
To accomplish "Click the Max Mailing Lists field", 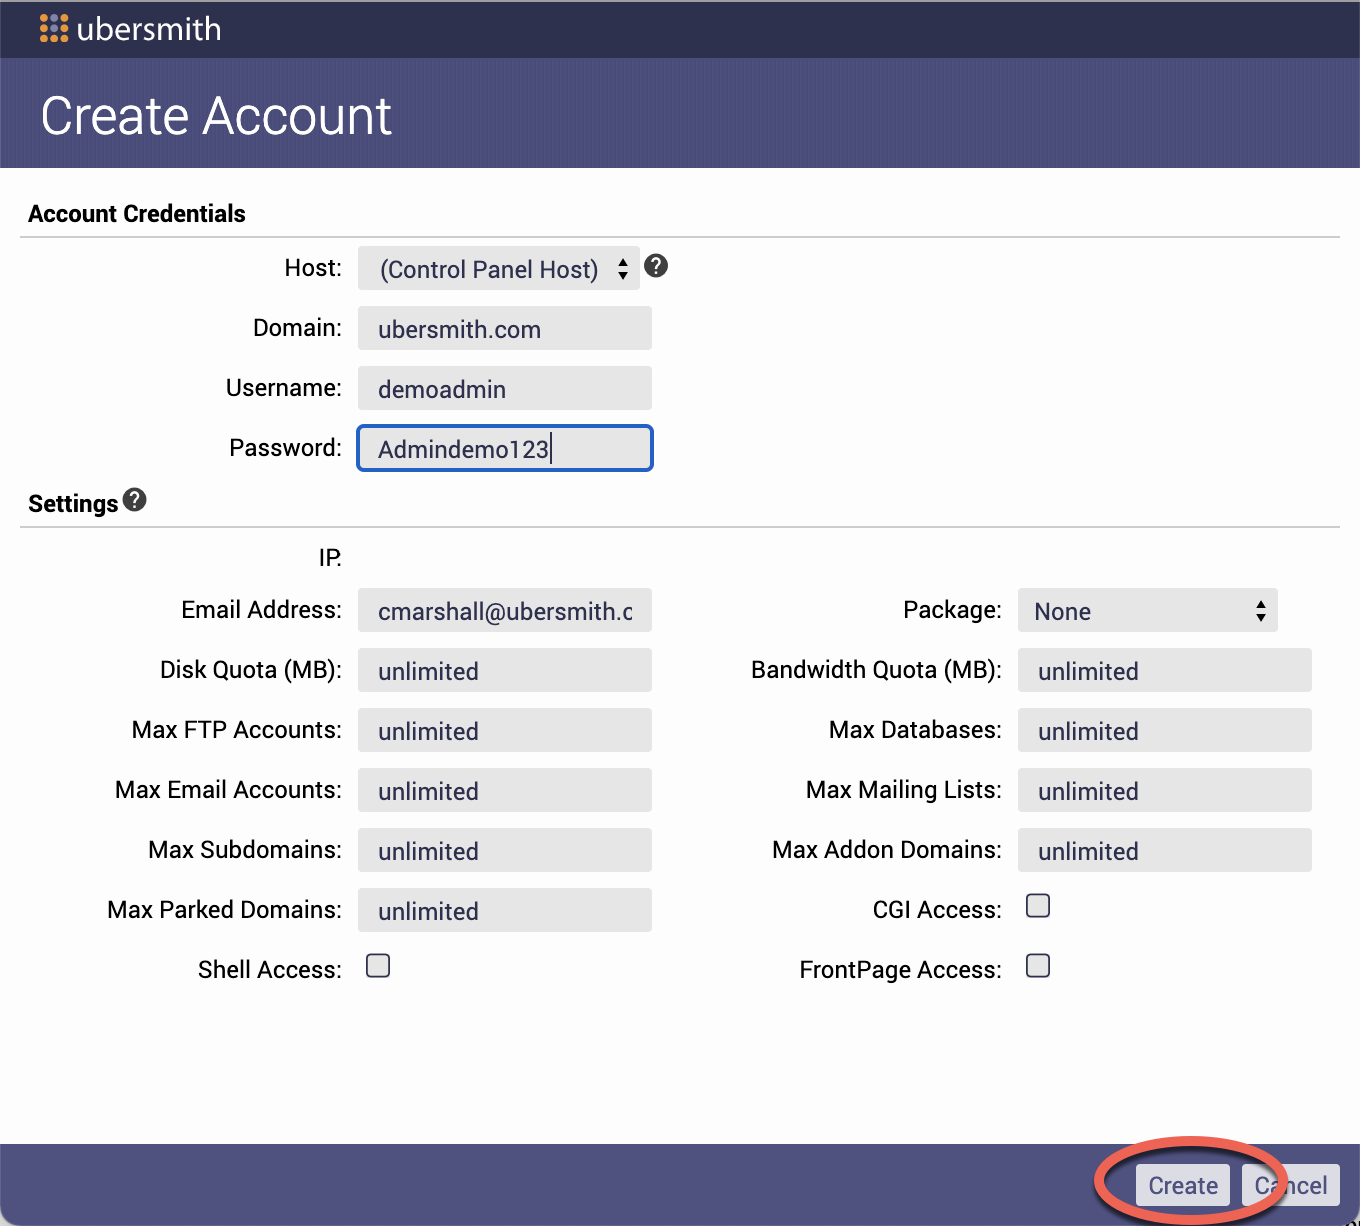I will (x=1165, y=790).
